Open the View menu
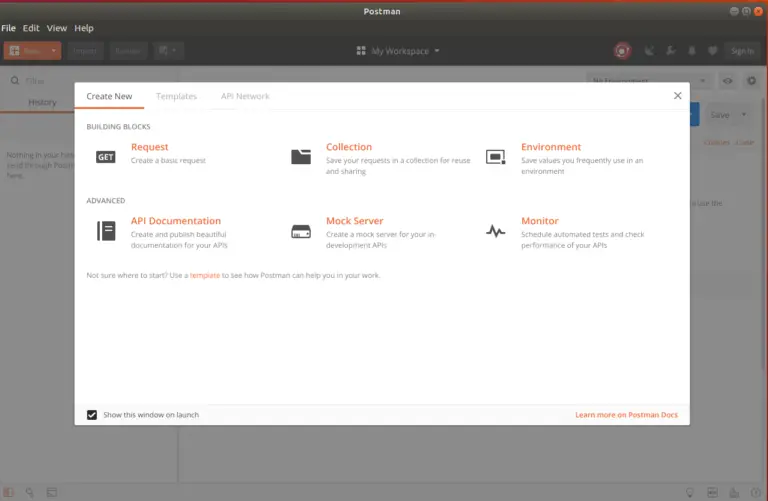768x501 pixels. tap(57, 28)
